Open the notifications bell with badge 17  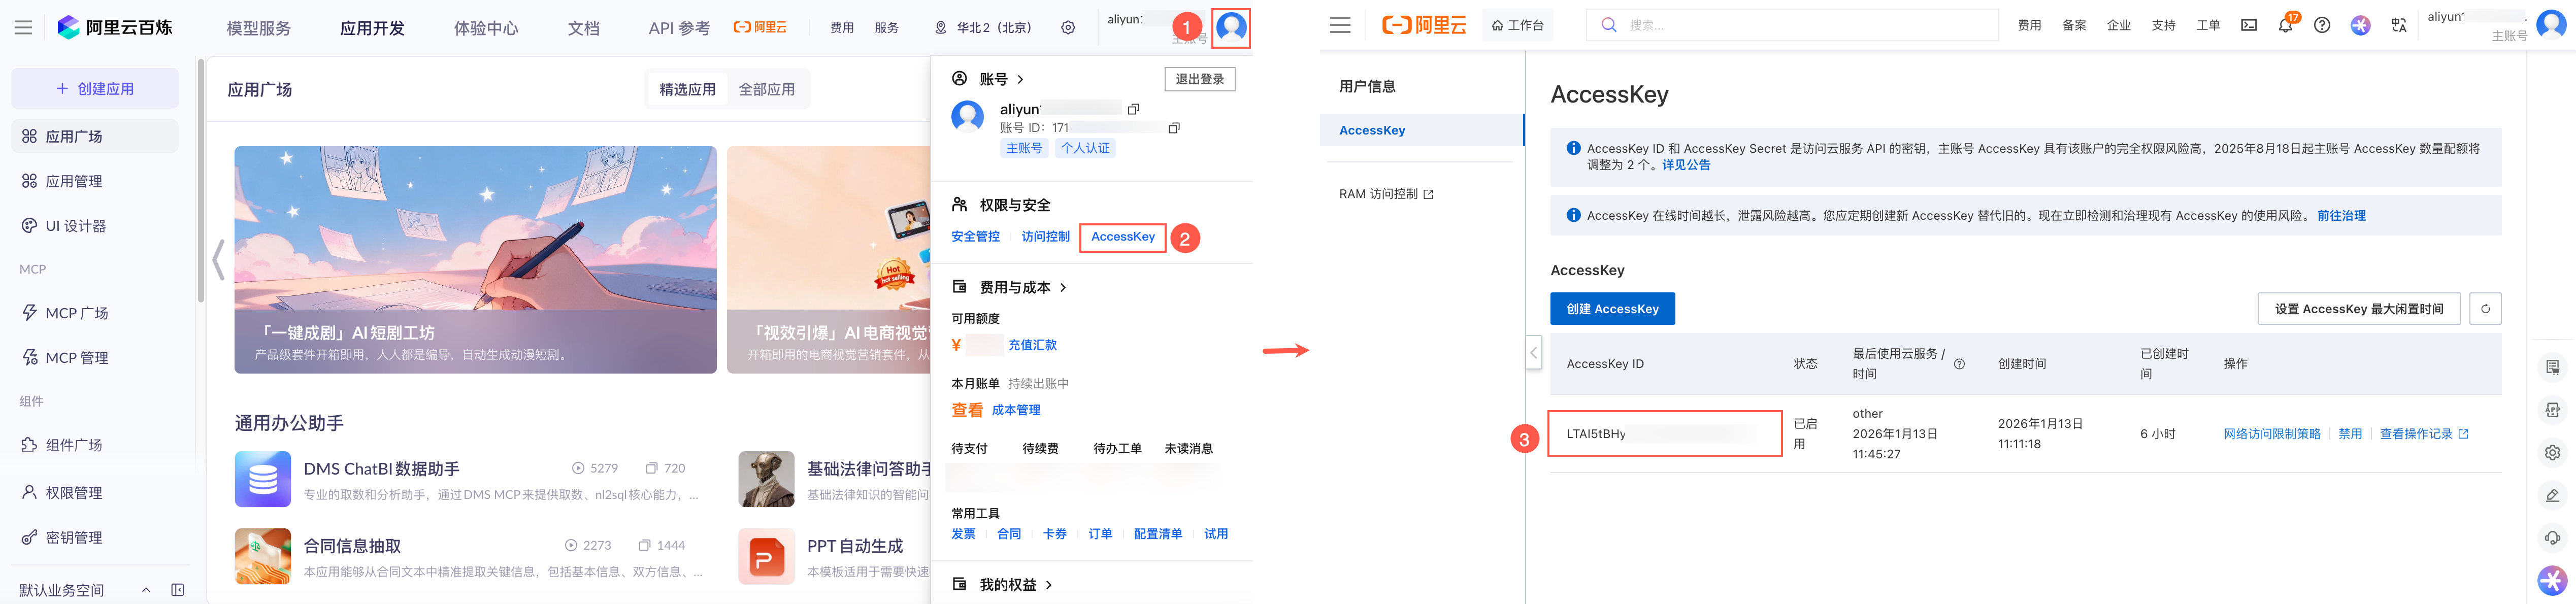pos(2285,26)
